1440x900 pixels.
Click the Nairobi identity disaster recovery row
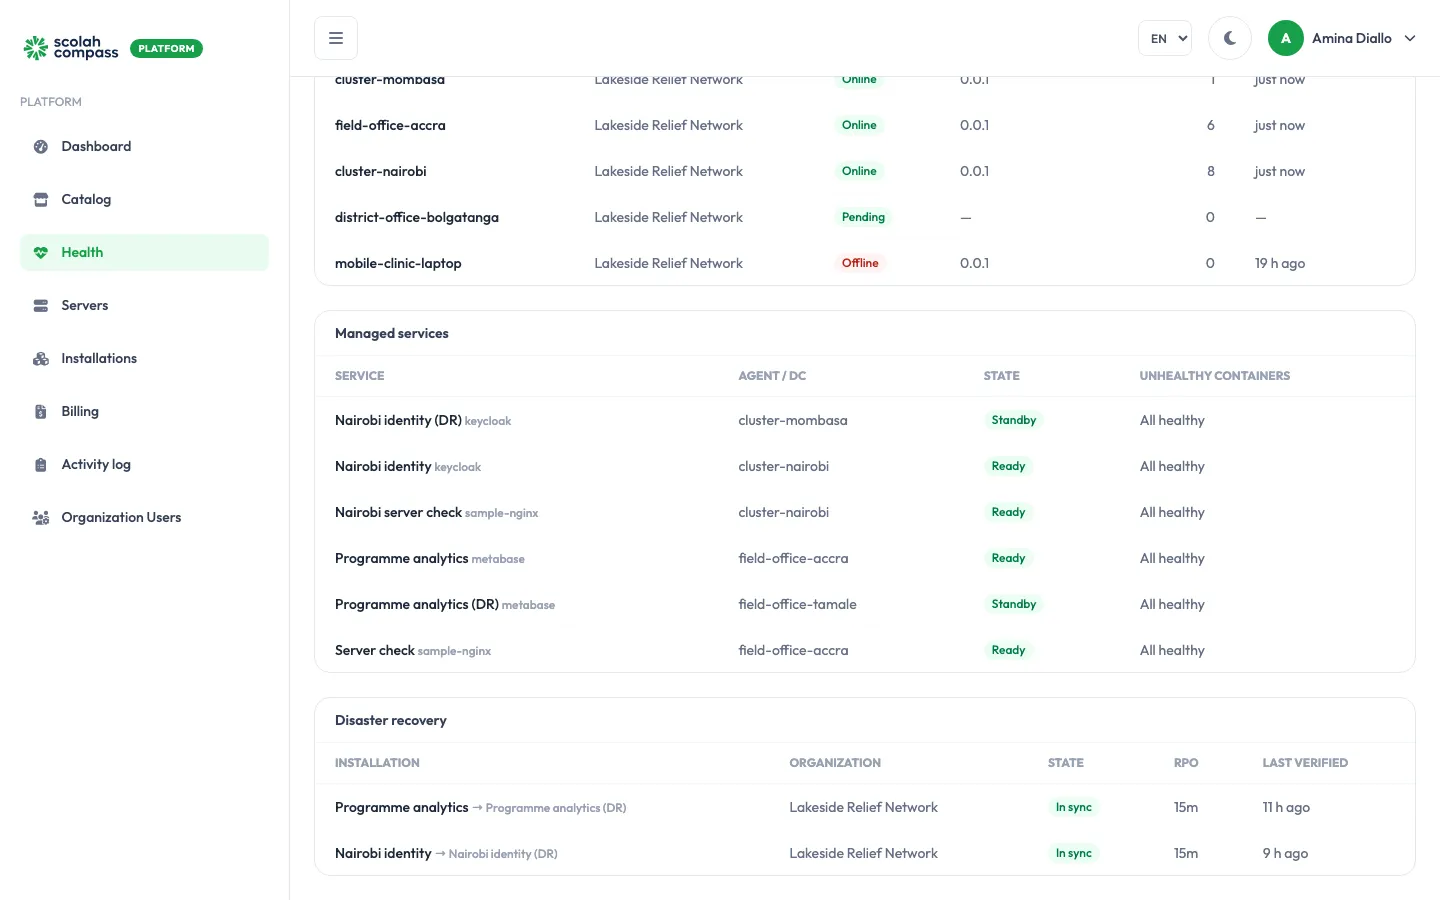click(865, 853)
